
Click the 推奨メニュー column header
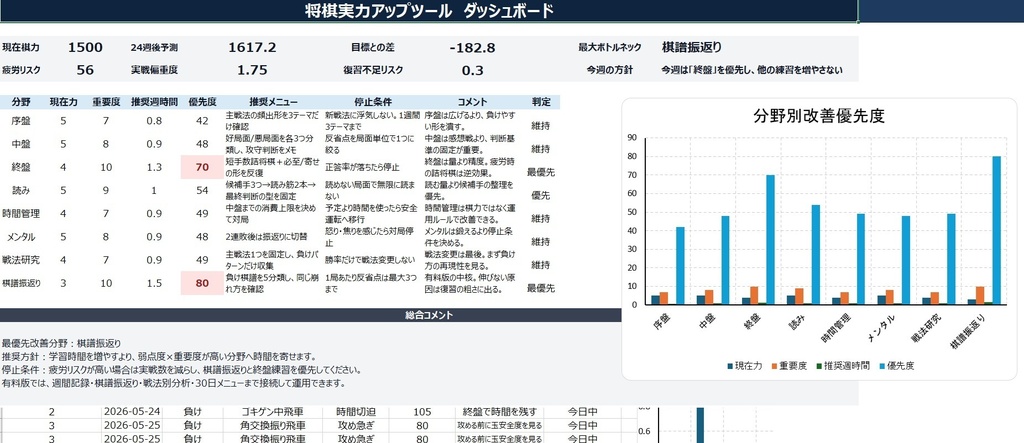(x=274, y=102)
